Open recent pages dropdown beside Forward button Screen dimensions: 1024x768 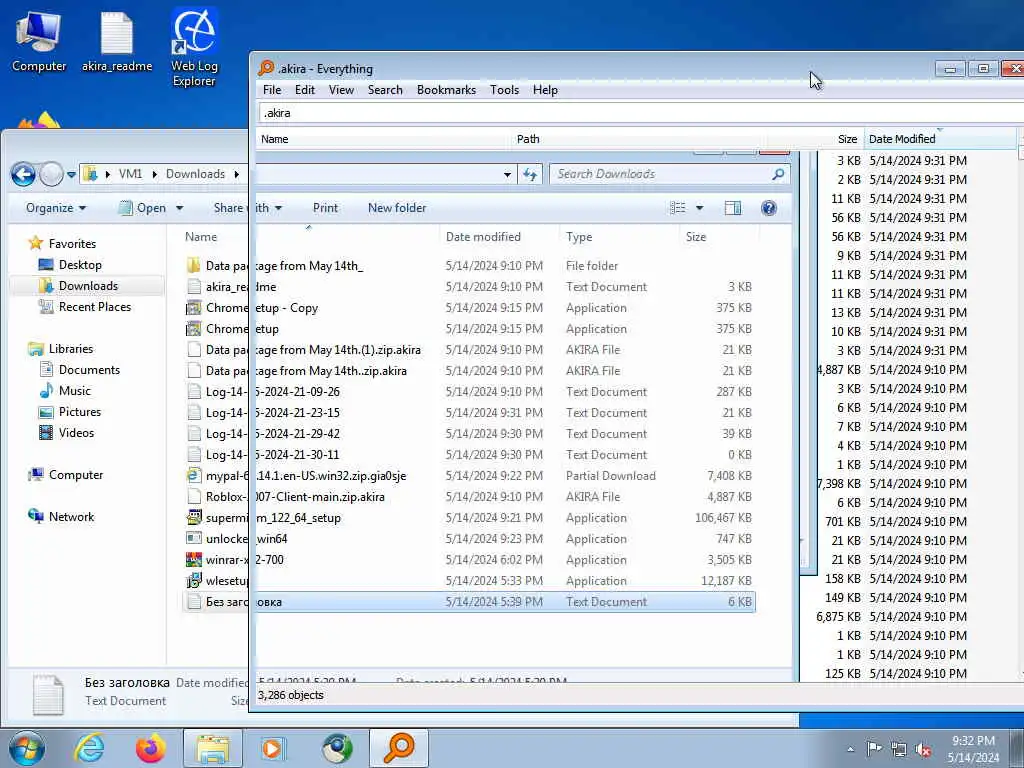pyautogui.click(x=71, y=175)
